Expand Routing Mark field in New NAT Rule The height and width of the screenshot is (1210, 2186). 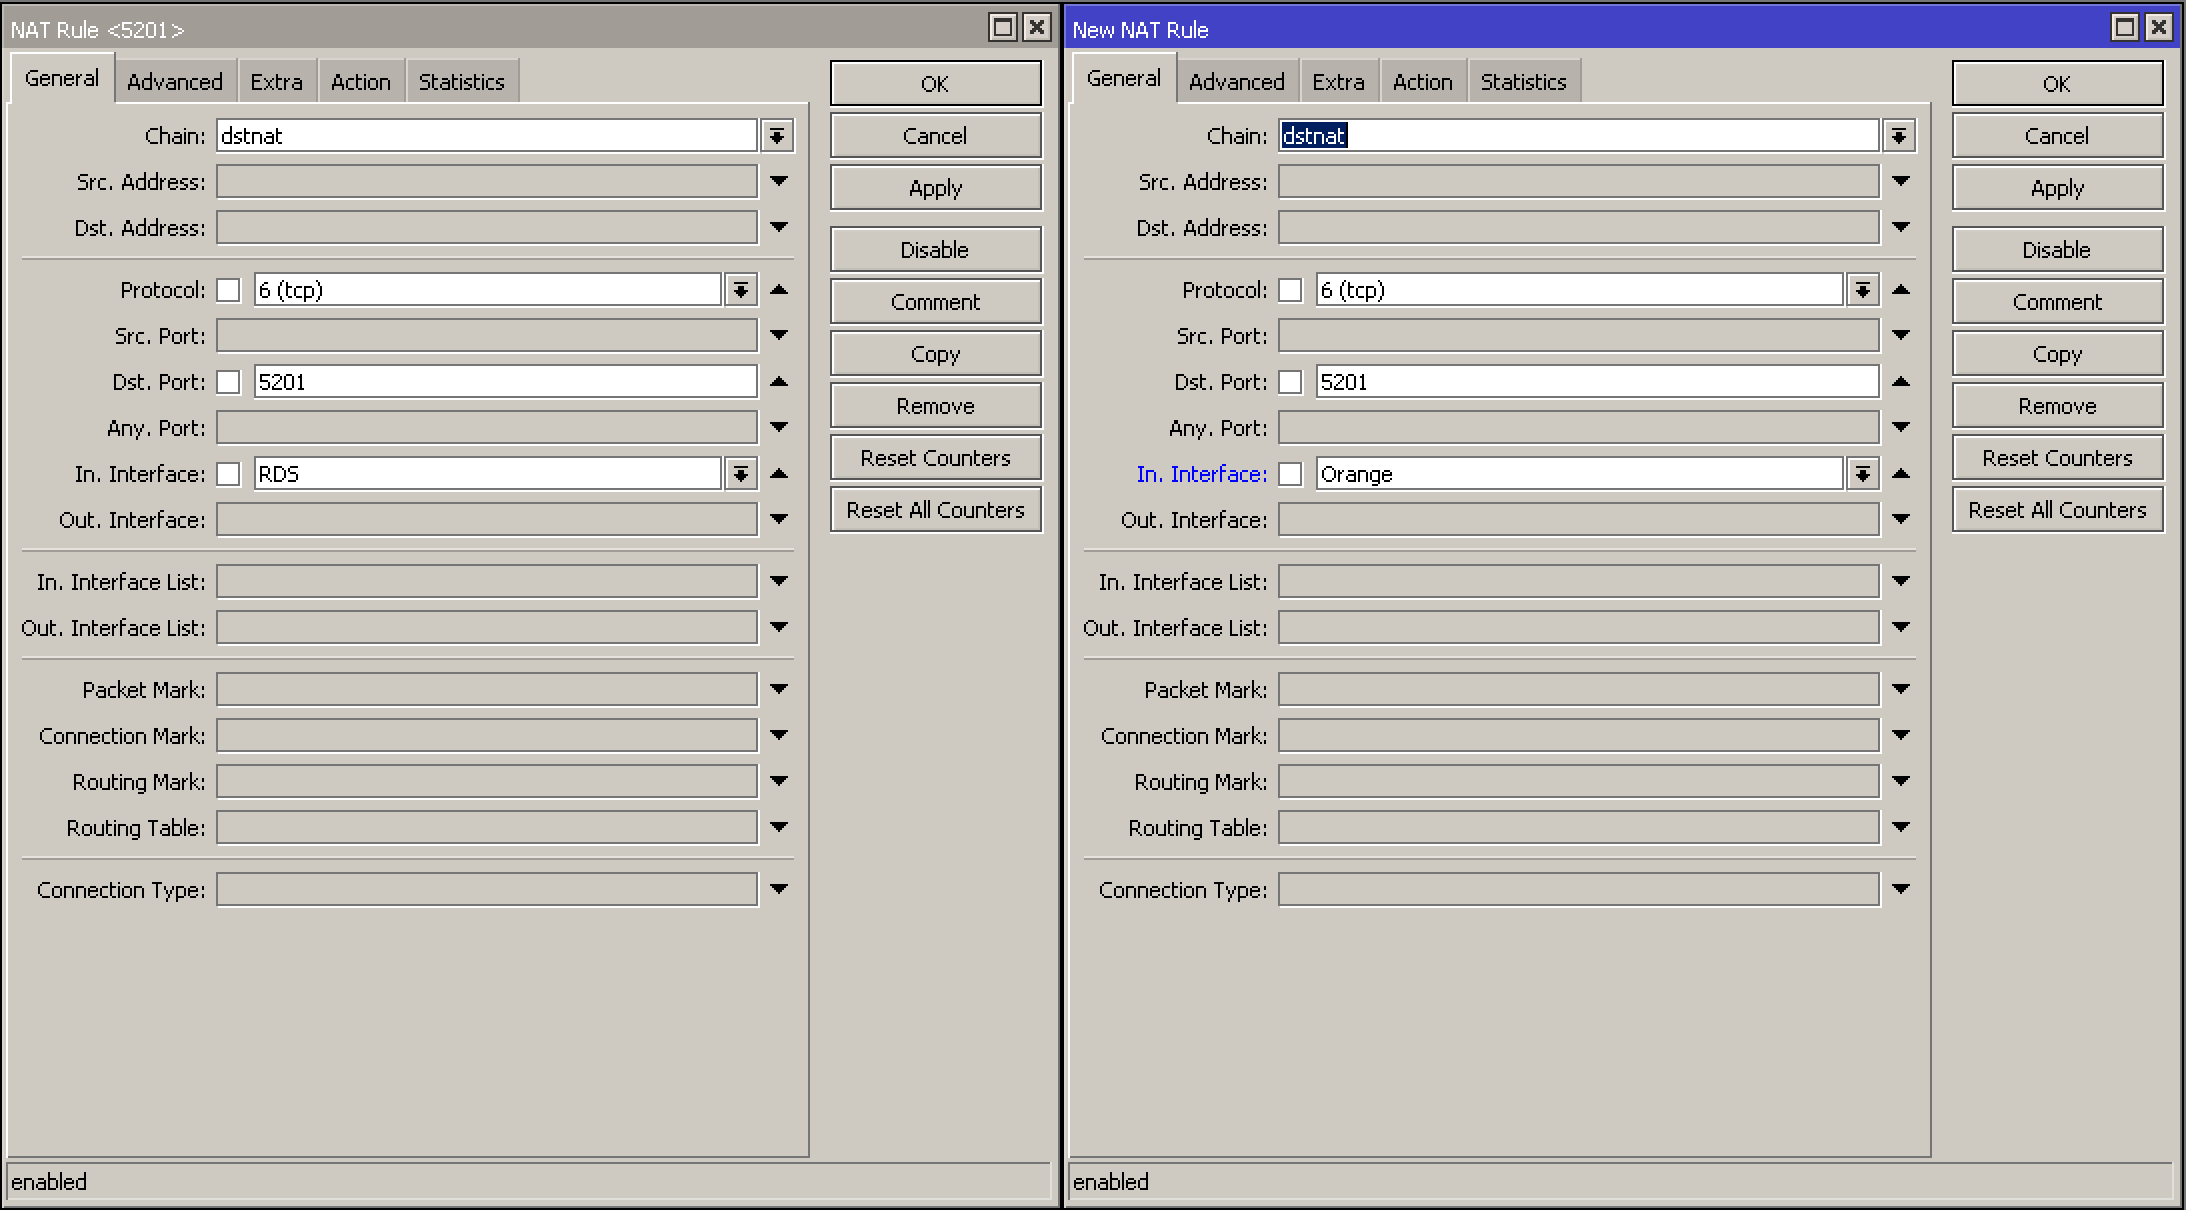pyautogui.click(x=1901, y=781)
